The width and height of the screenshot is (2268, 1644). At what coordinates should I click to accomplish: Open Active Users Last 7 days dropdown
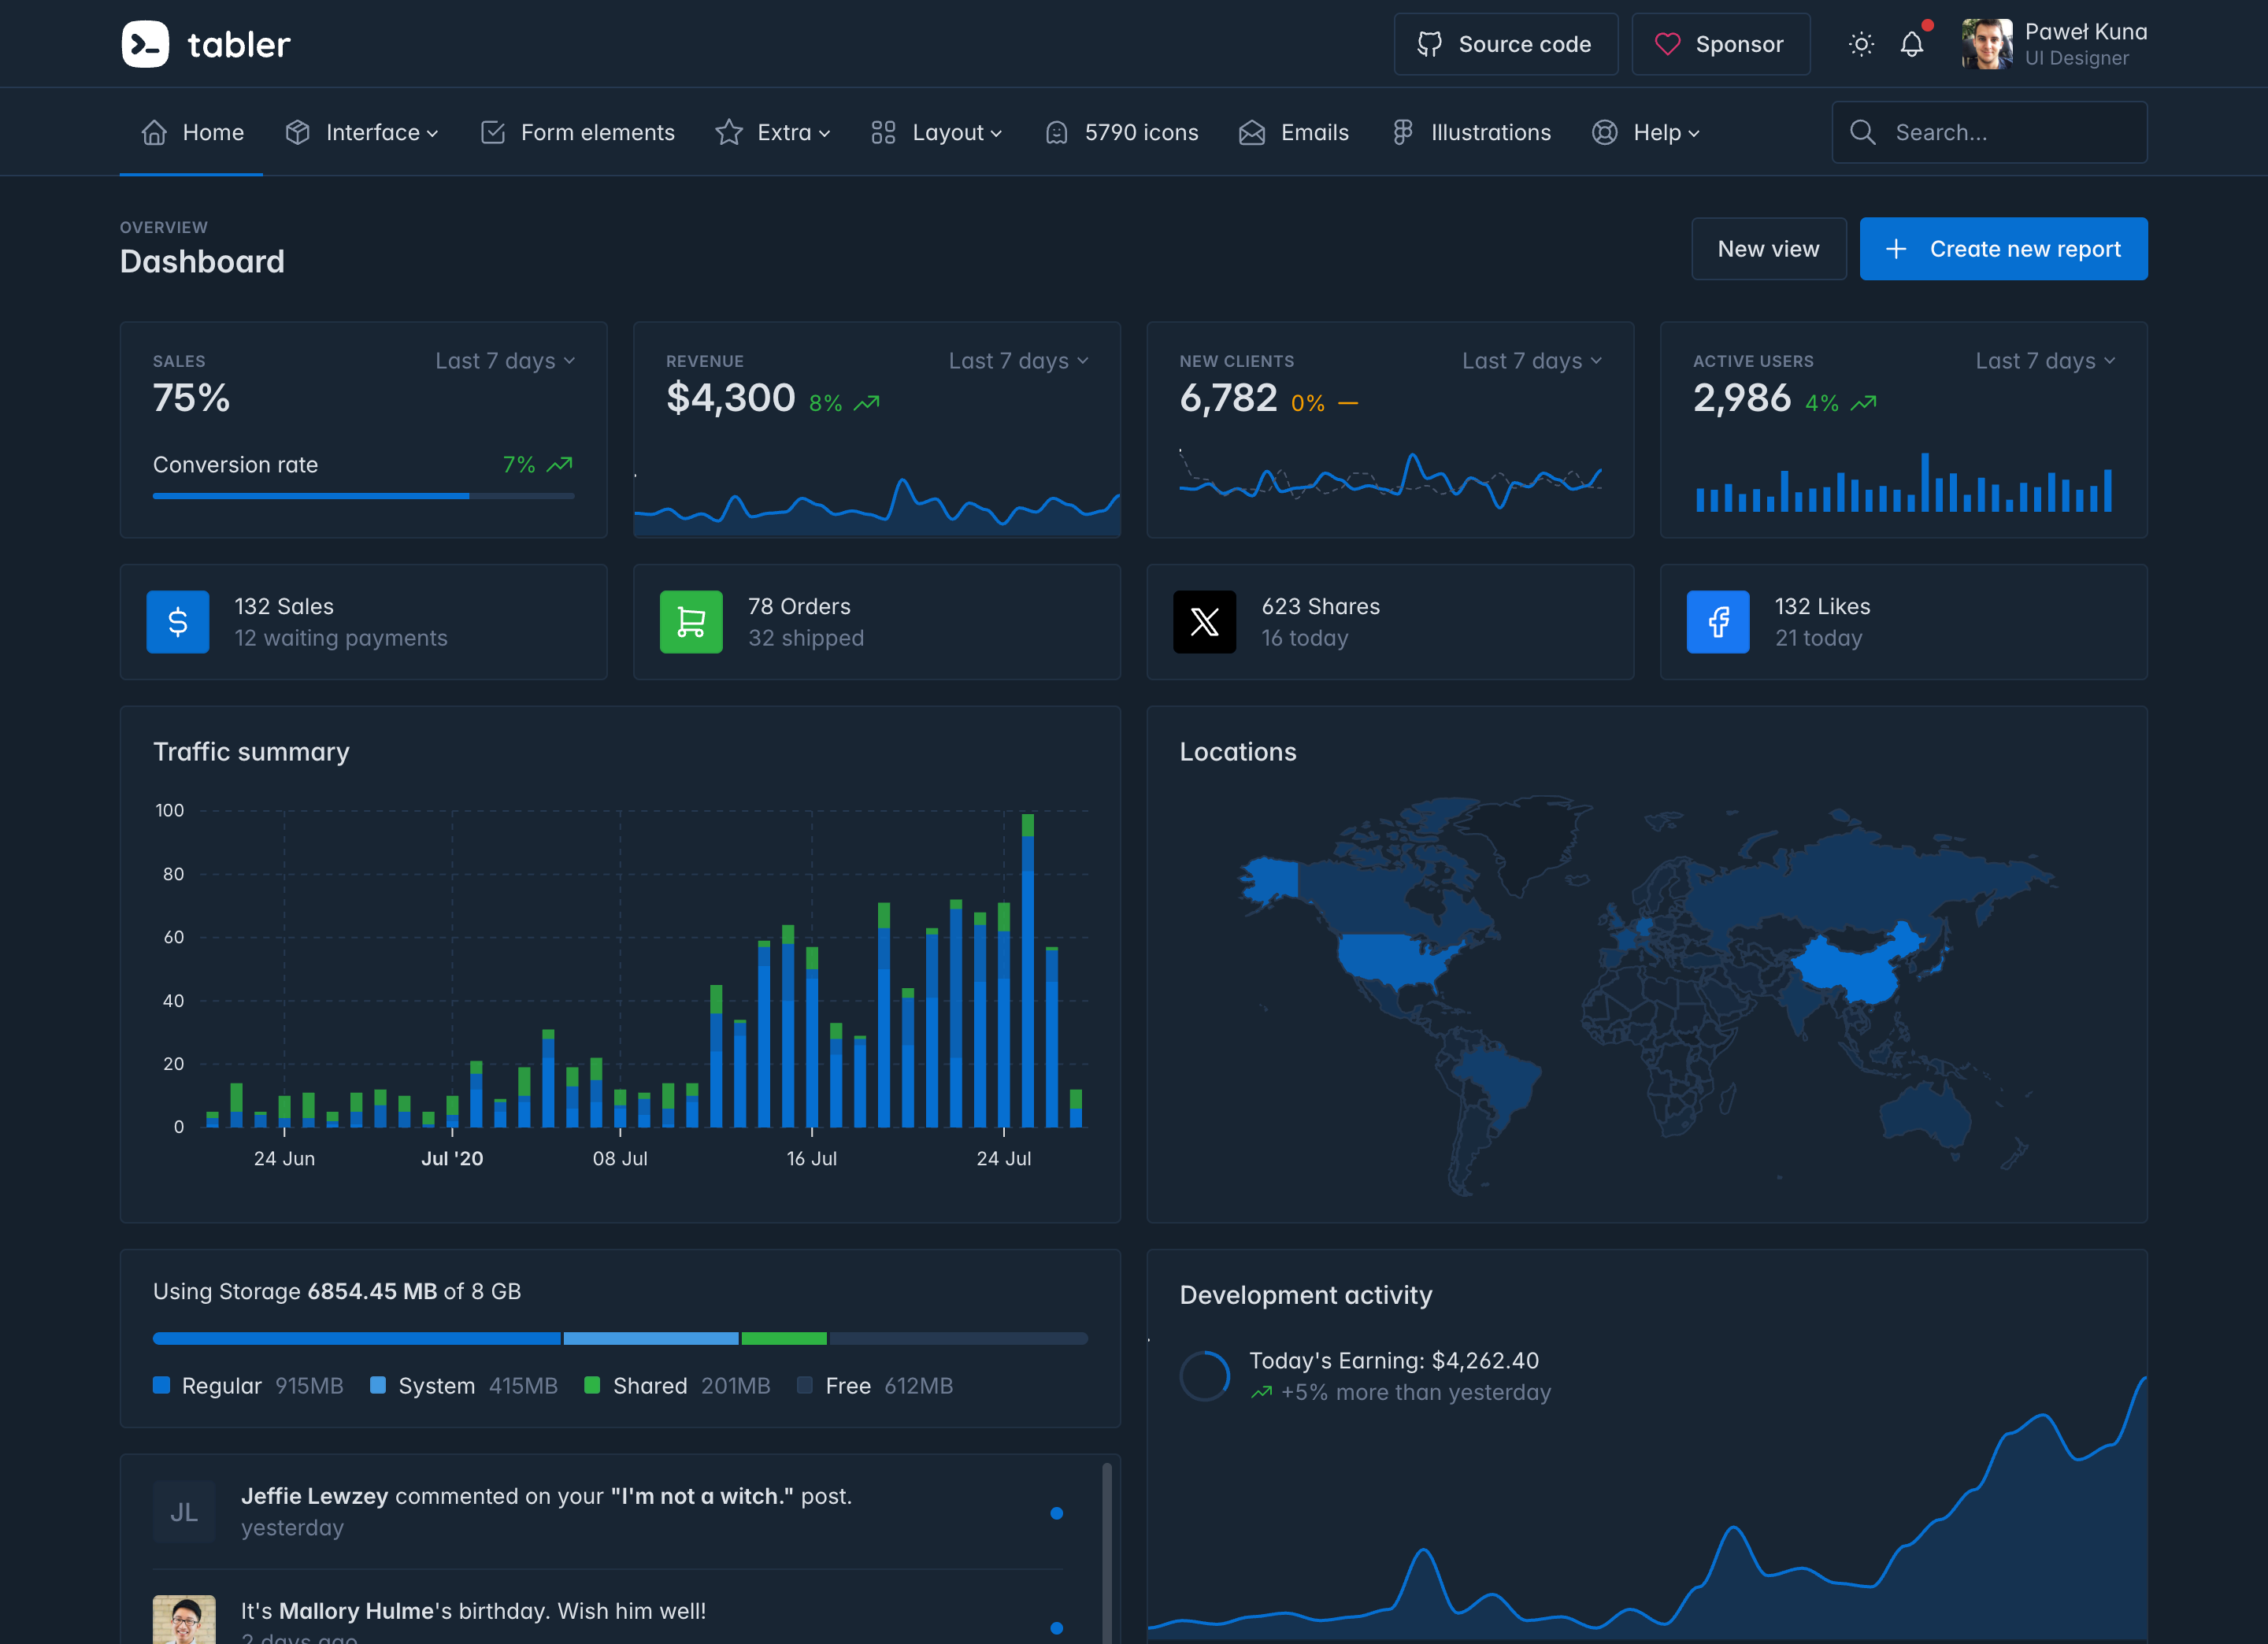[x=2045, y=361]
